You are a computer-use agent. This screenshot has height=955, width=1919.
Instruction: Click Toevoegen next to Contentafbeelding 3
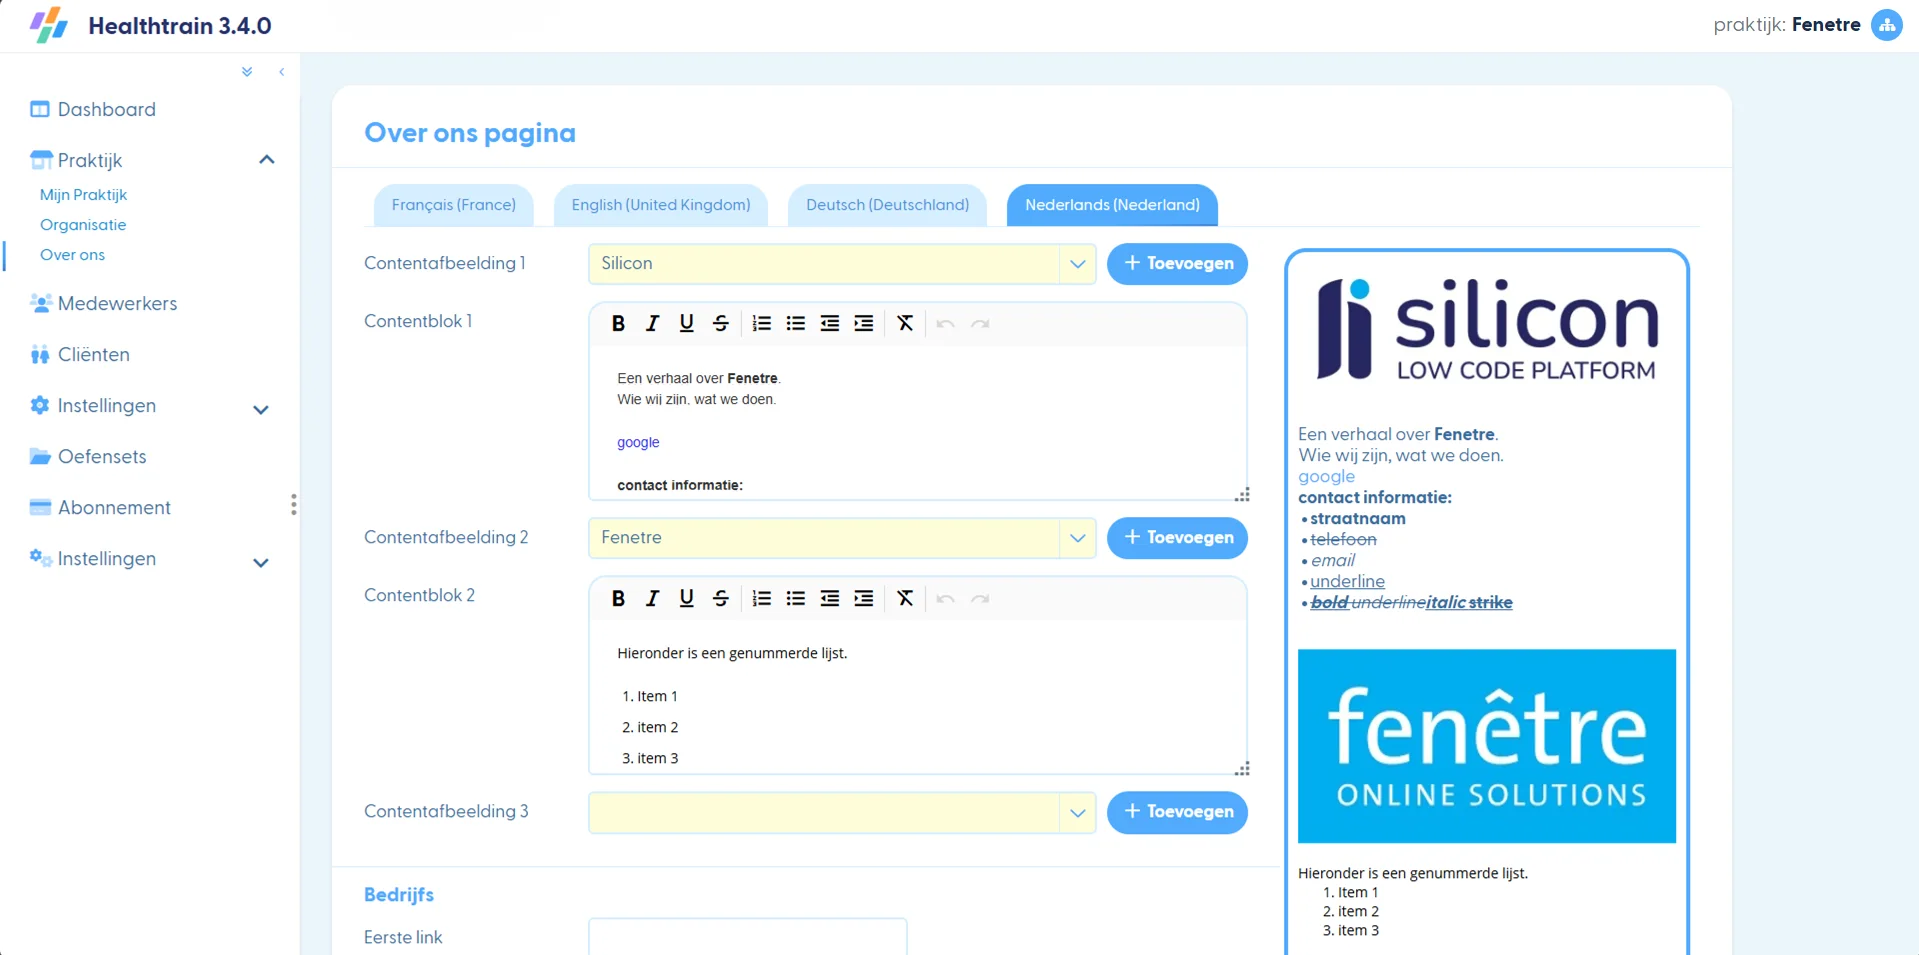pos(1177,812)
